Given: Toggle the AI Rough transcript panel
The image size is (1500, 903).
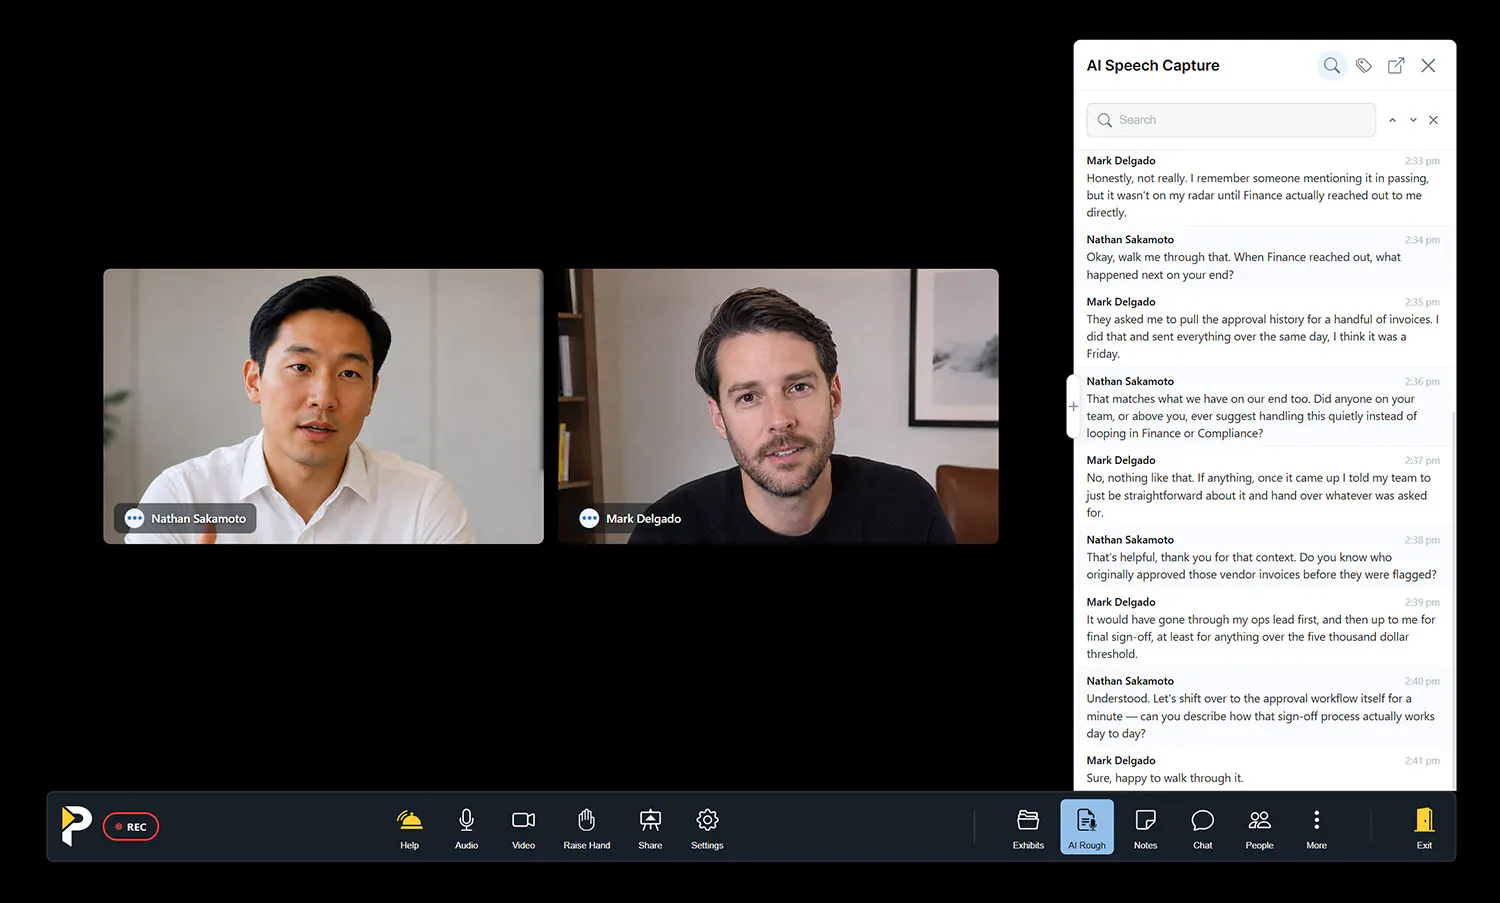Looking at the screenshot, I should click(1087, 827).
